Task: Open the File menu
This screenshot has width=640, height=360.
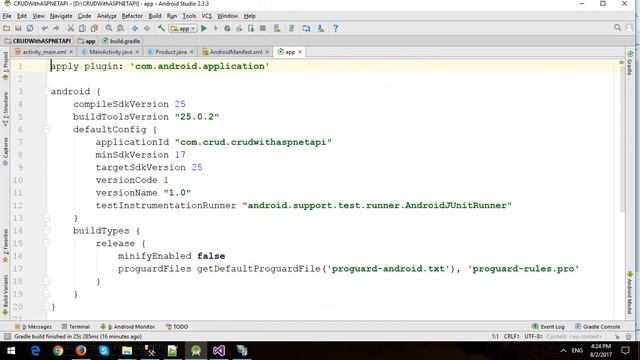Action: (7, 16)
